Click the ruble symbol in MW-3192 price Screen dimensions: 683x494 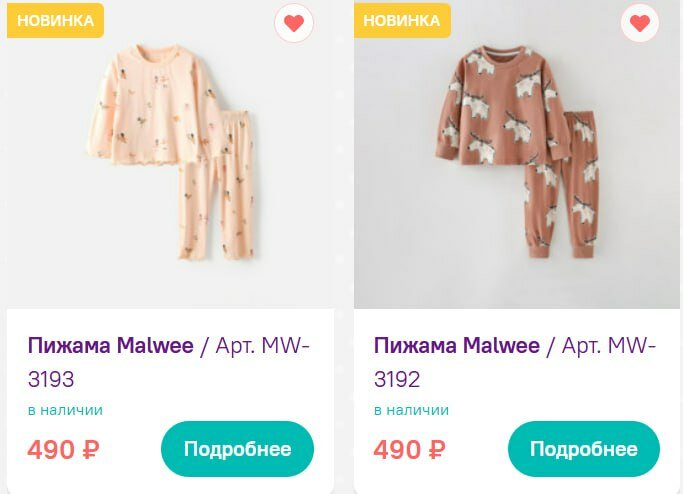click(436, 450)
